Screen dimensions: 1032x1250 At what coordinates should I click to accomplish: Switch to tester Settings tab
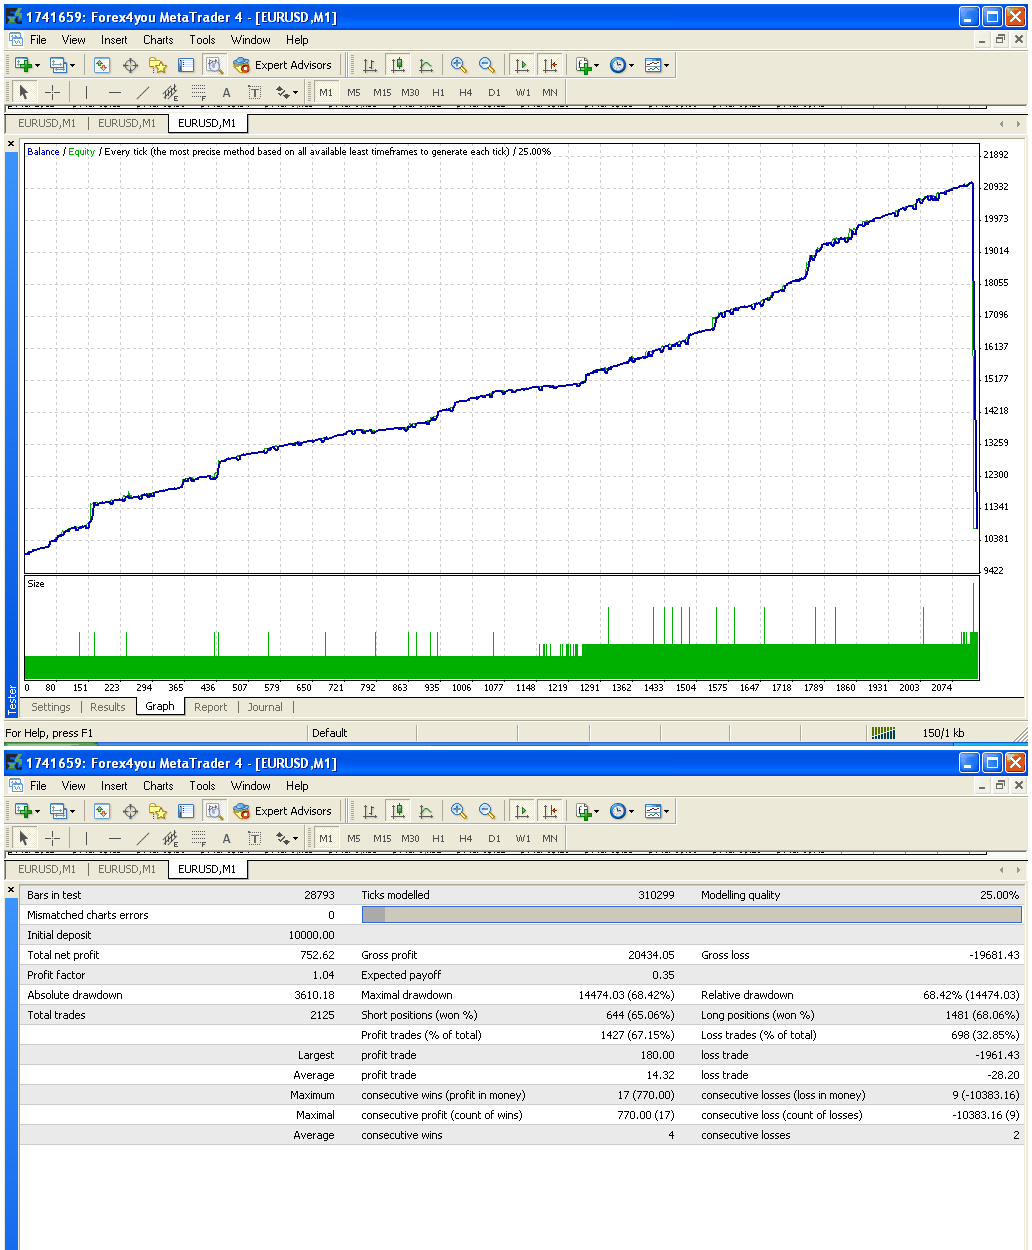coord(50,707)
